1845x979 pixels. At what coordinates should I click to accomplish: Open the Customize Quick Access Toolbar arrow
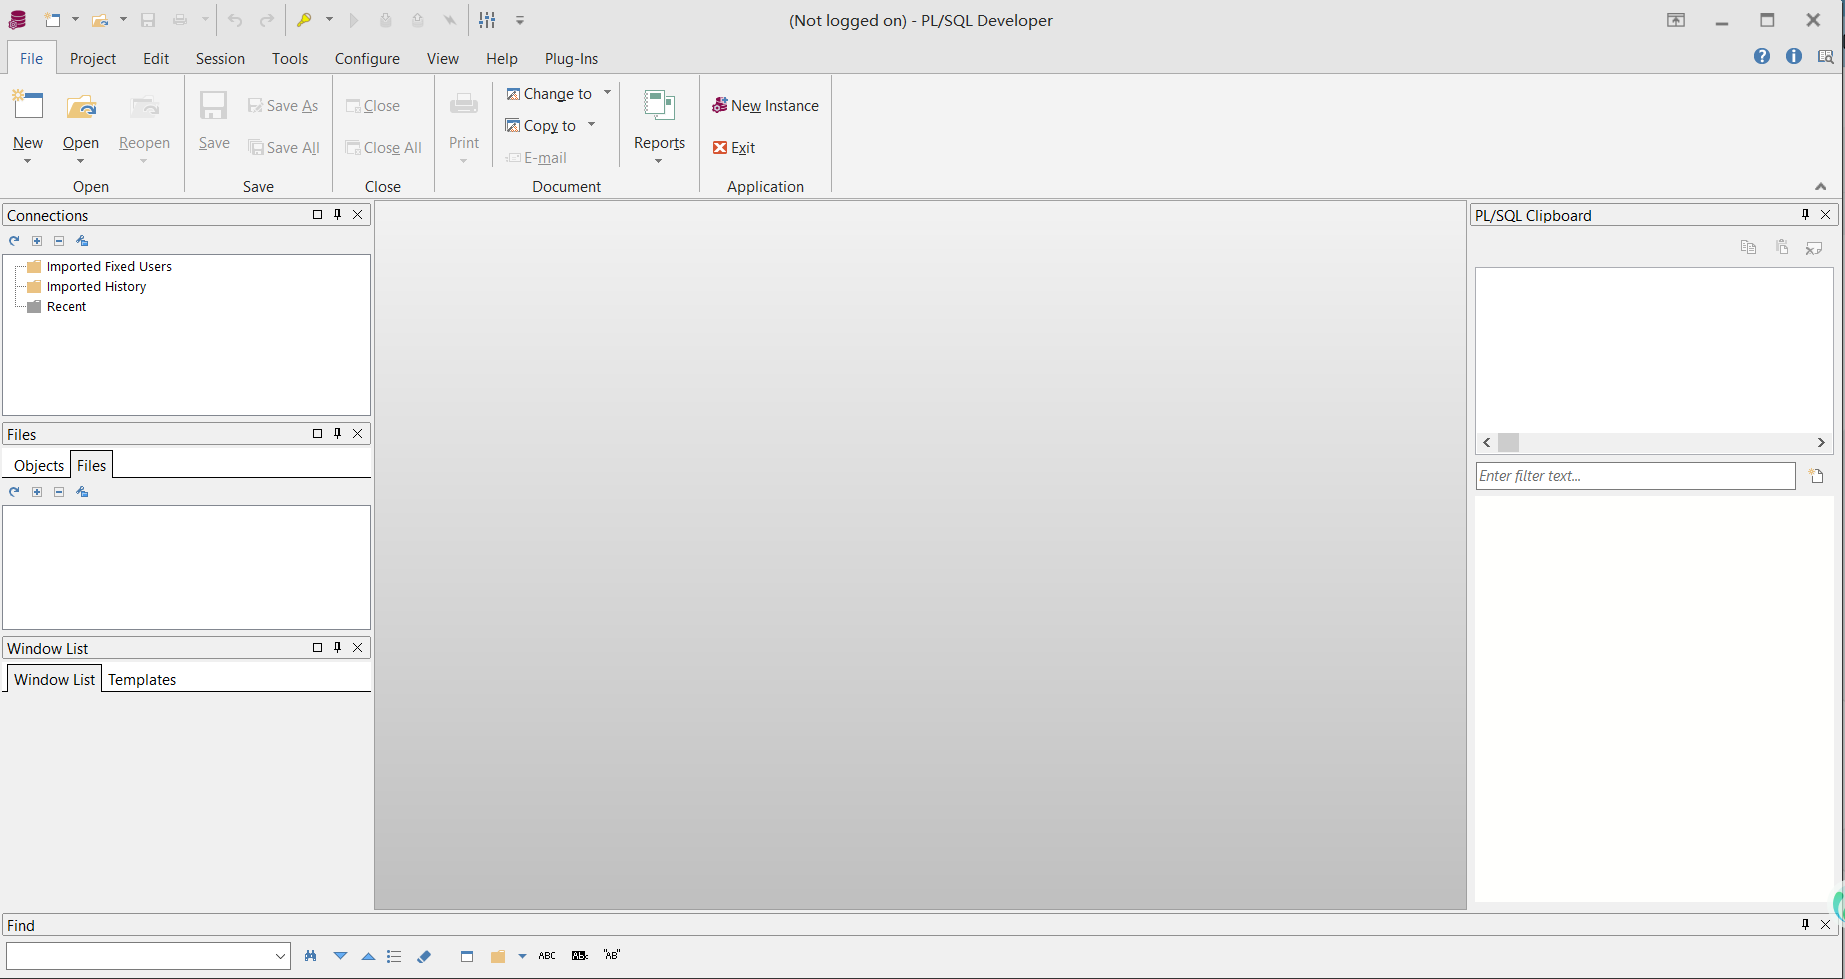520,20
